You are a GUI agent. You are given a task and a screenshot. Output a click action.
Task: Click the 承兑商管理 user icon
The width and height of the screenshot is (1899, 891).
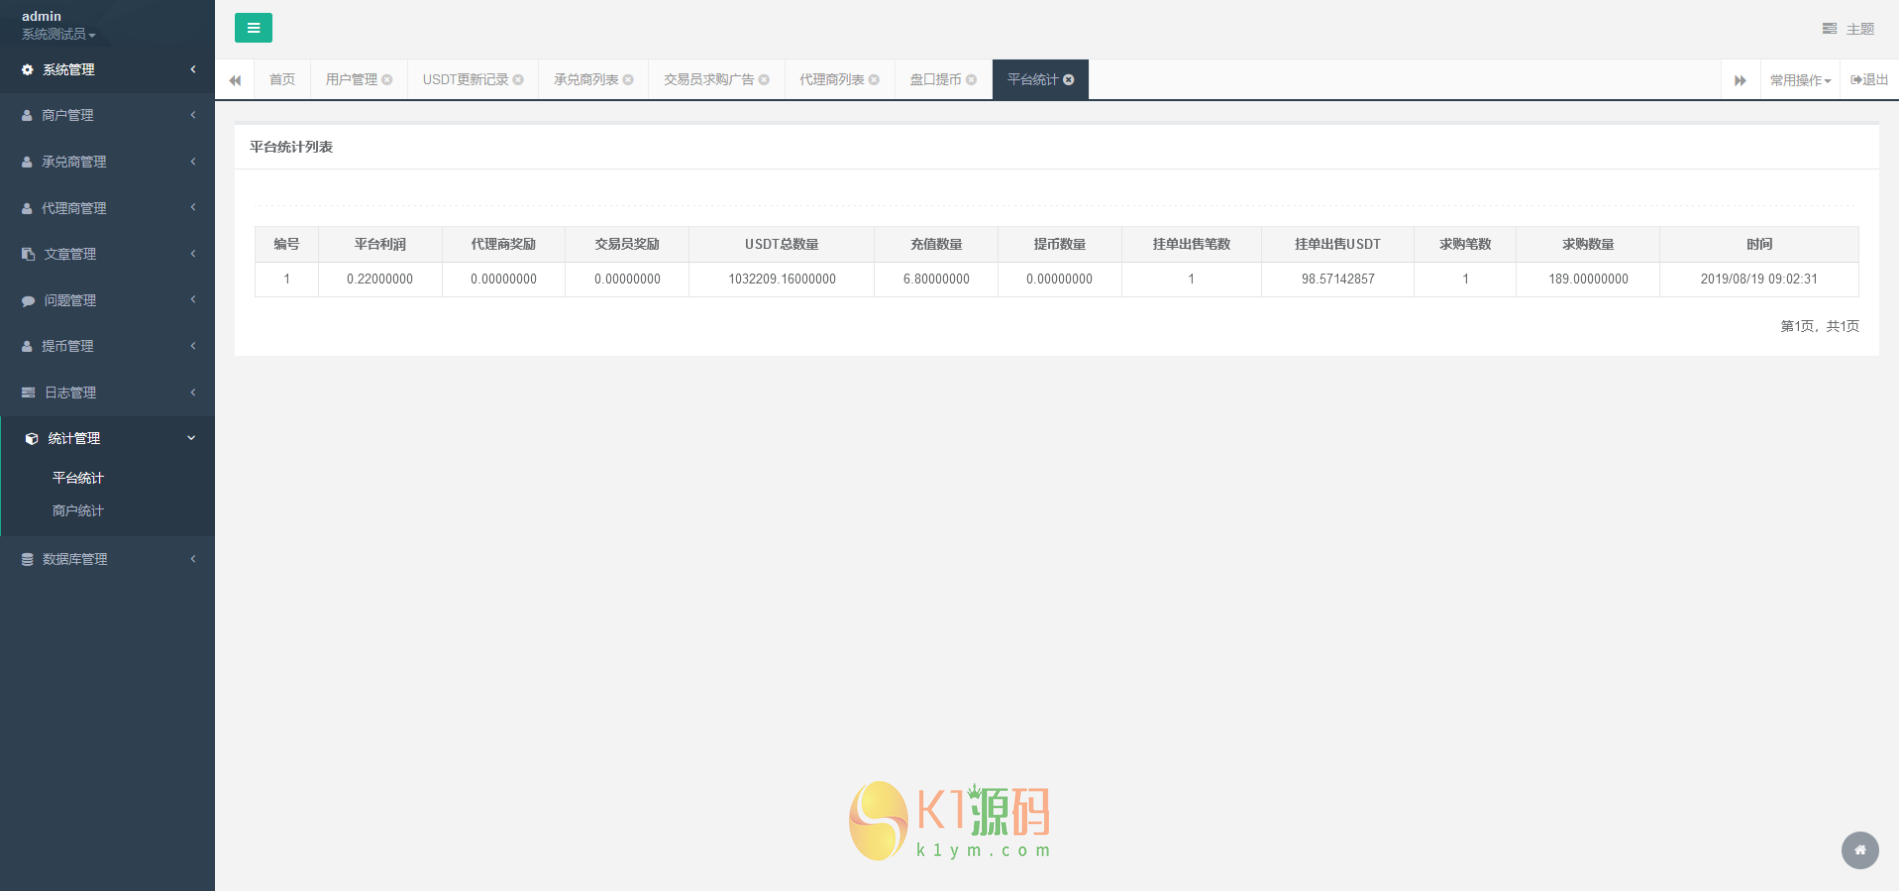pos(27,162)
